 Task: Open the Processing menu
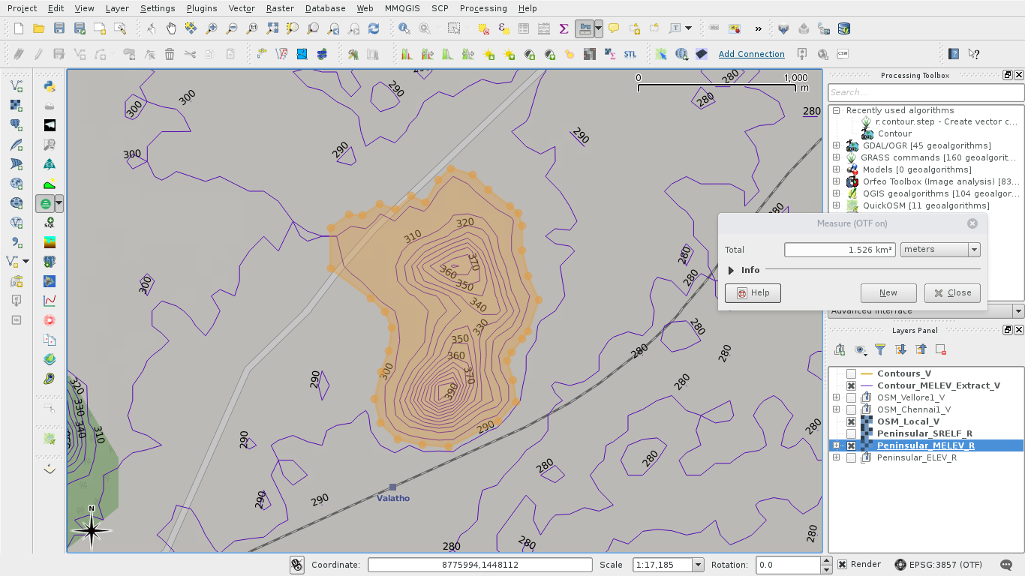(x=483, y=8)
